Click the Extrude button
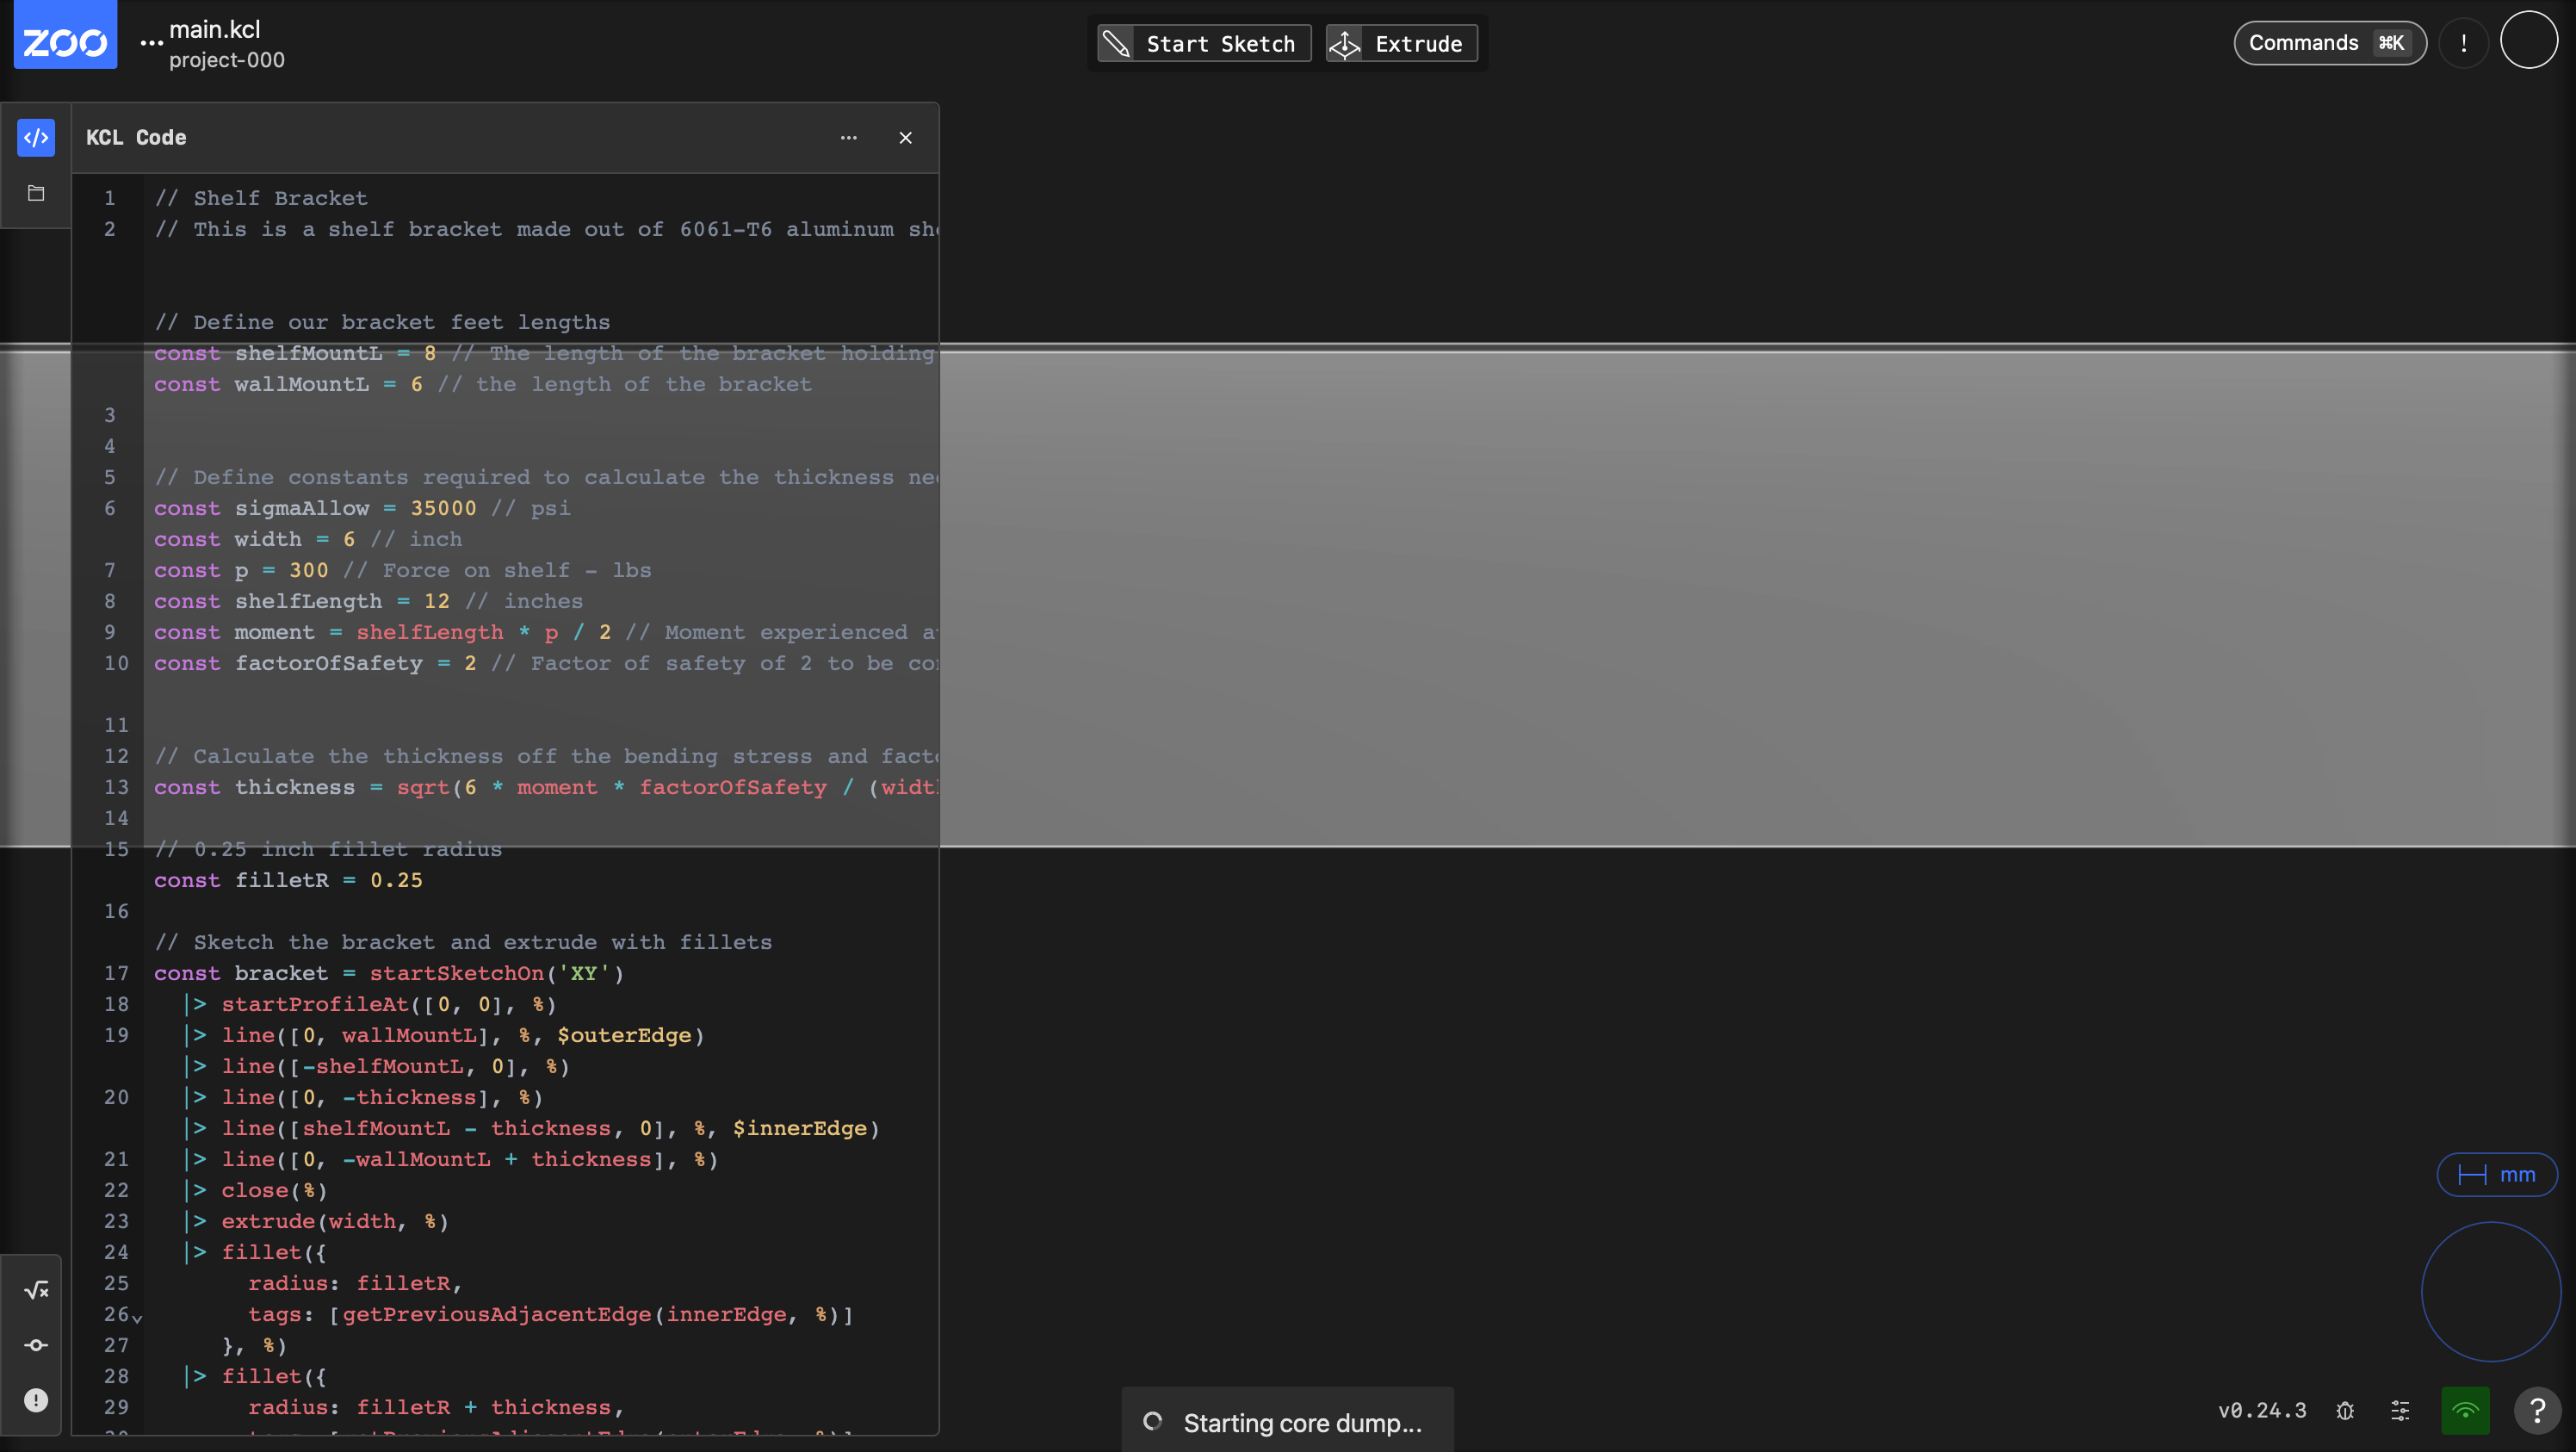 (x=1401, y=43)
